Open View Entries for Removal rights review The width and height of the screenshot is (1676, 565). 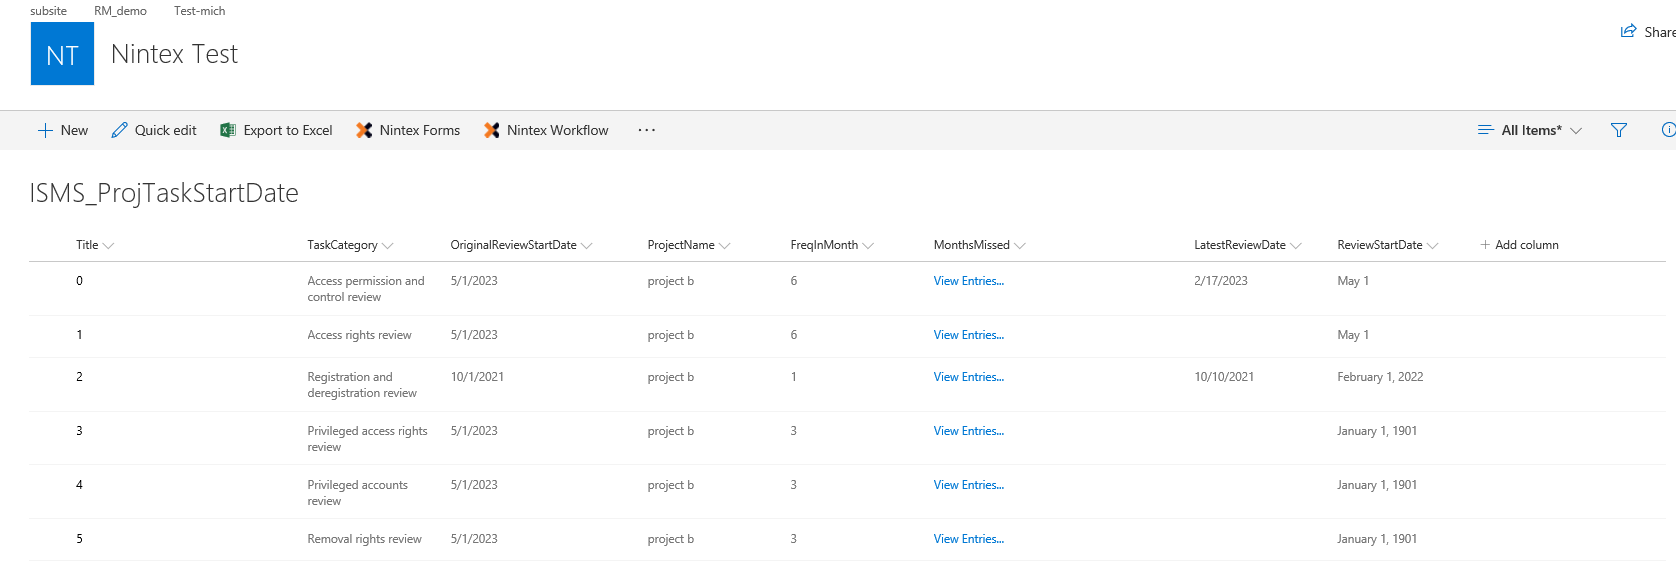[x=969, y=539]
